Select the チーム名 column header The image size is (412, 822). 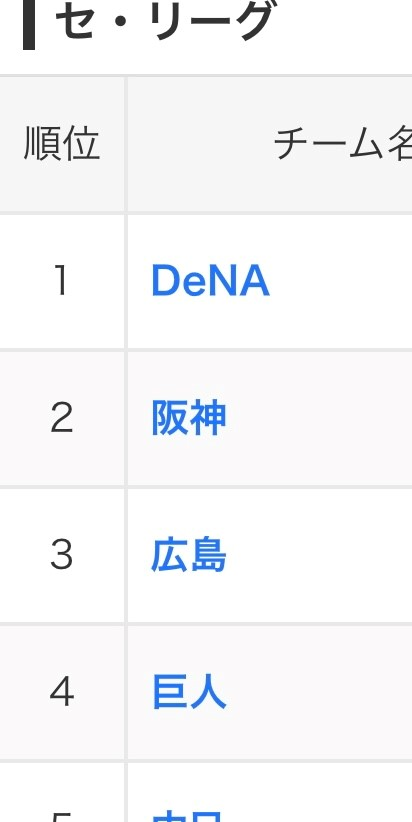point(342,145)
